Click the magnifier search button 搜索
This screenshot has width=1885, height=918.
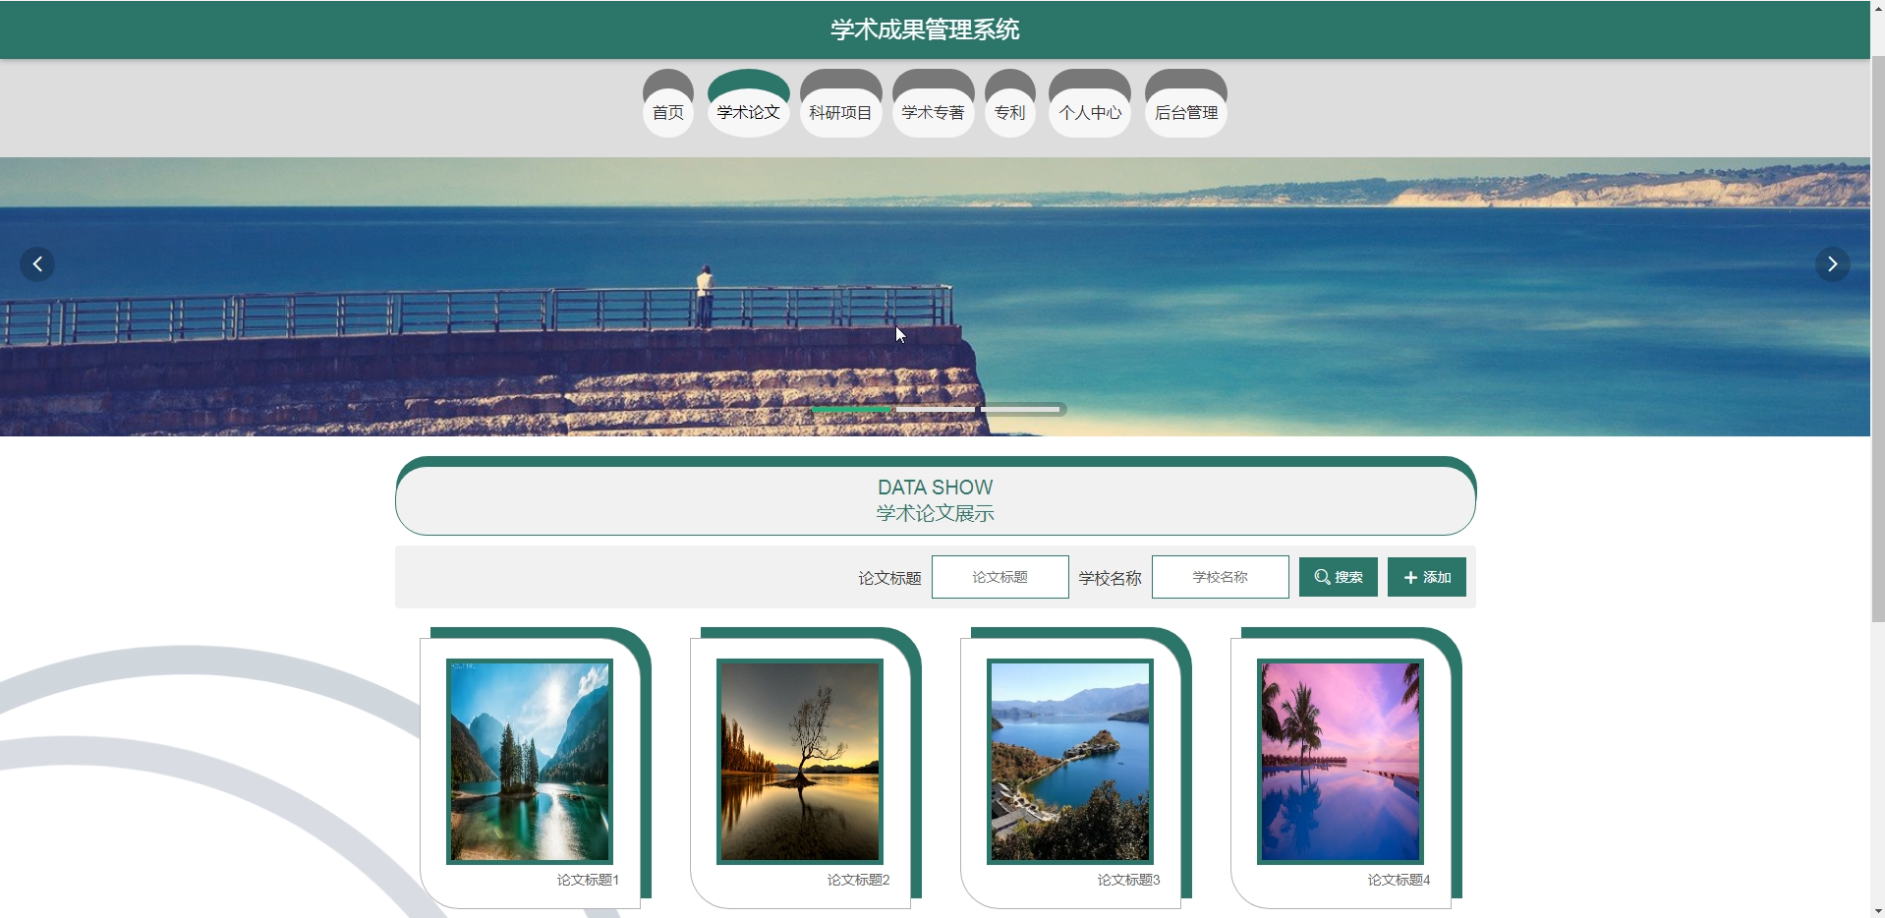coord(1338,577)
